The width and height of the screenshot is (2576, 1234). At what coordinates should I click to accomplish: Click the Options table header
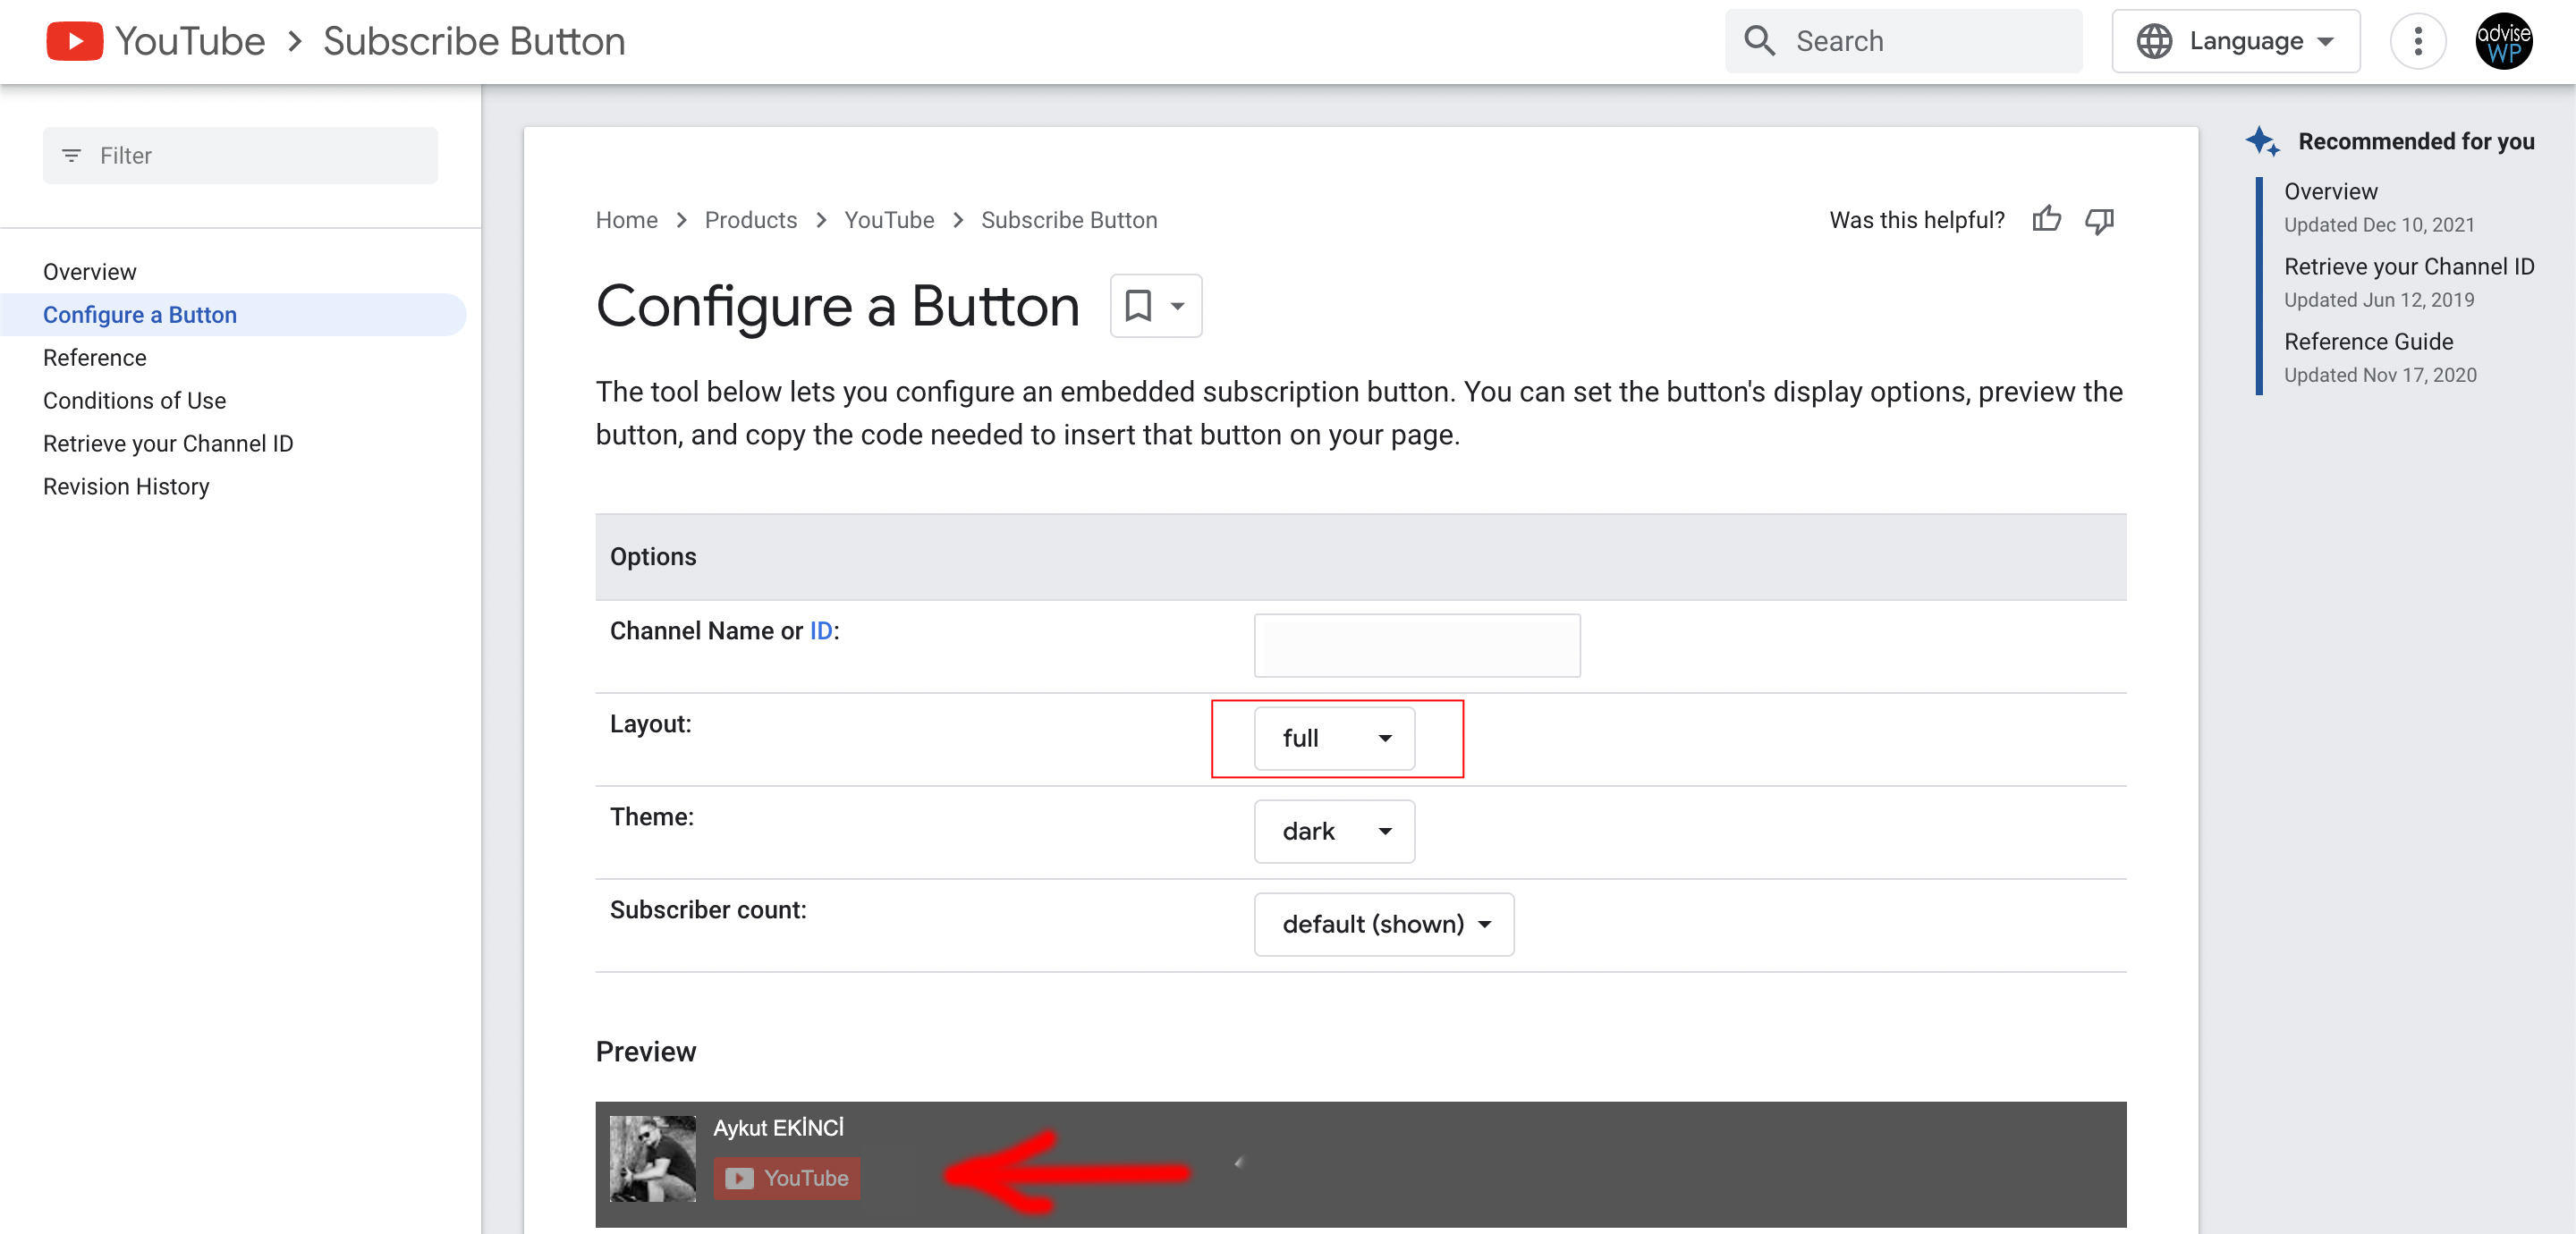click(1360, 557)
